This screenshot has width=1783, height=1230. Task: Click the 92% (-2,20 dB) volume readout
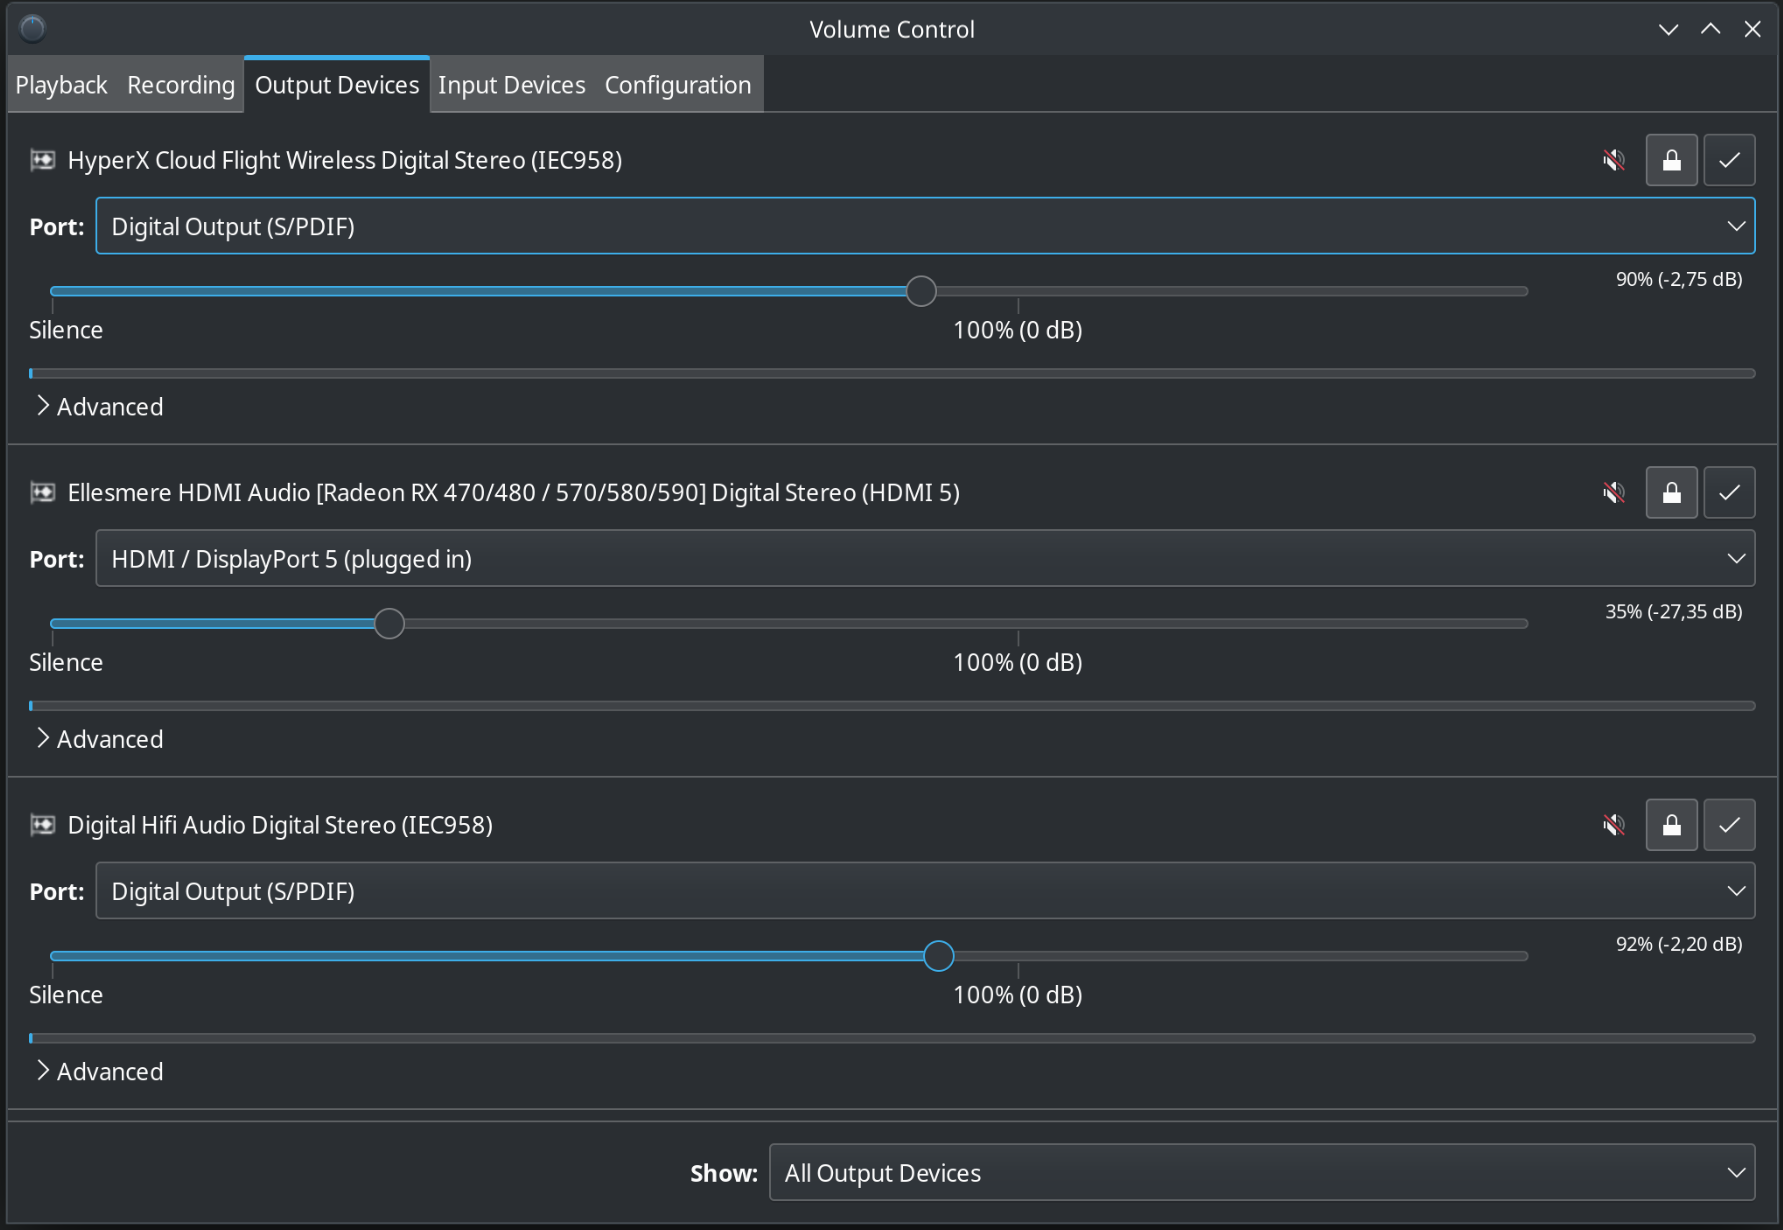coord(1679,944)
